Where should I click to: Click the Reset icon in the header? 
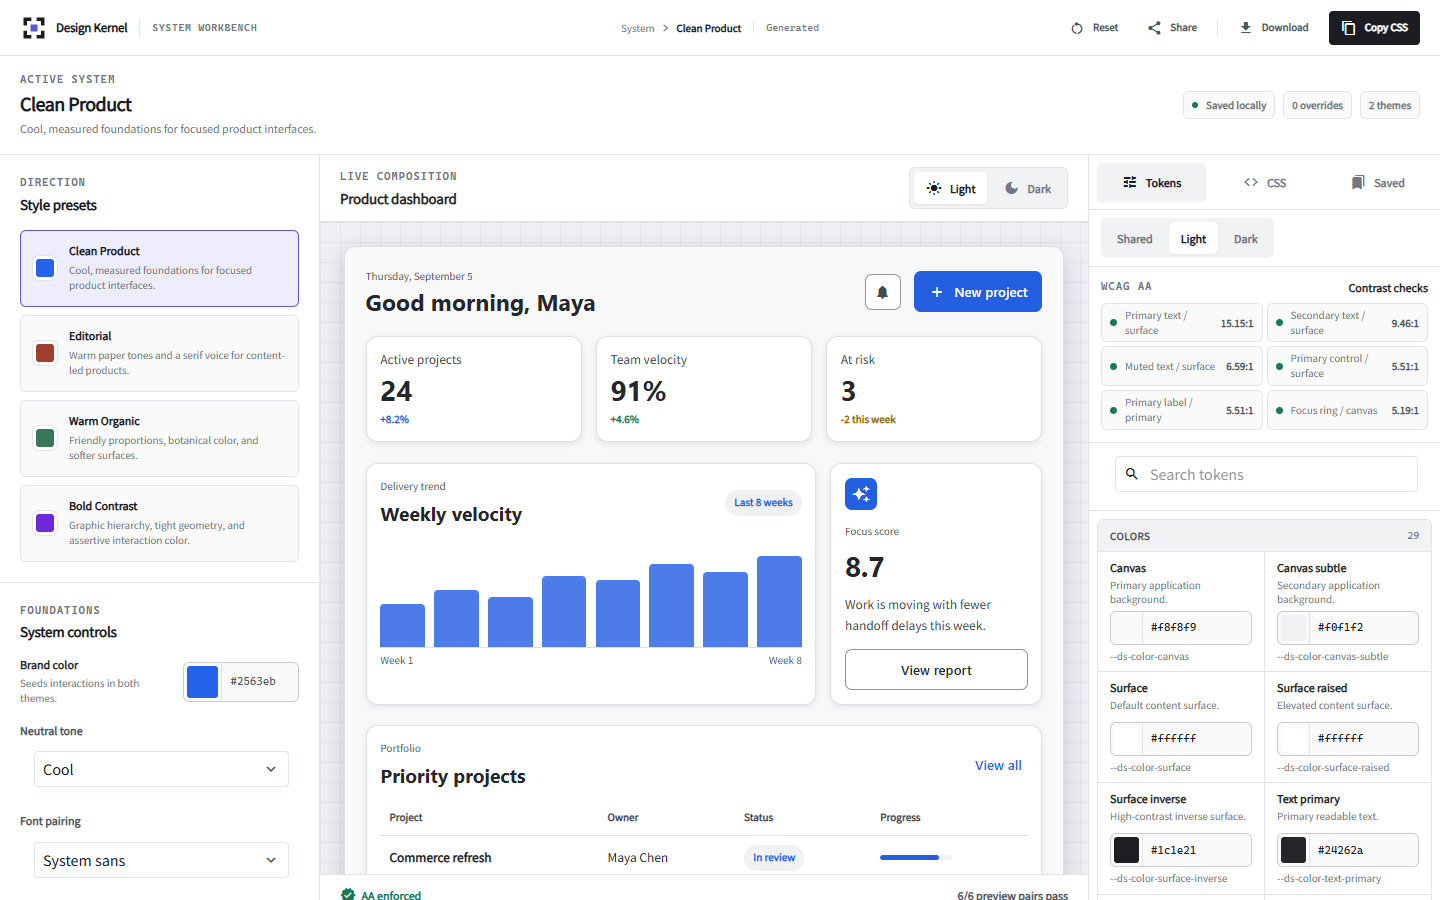[x=1077, y=28]
